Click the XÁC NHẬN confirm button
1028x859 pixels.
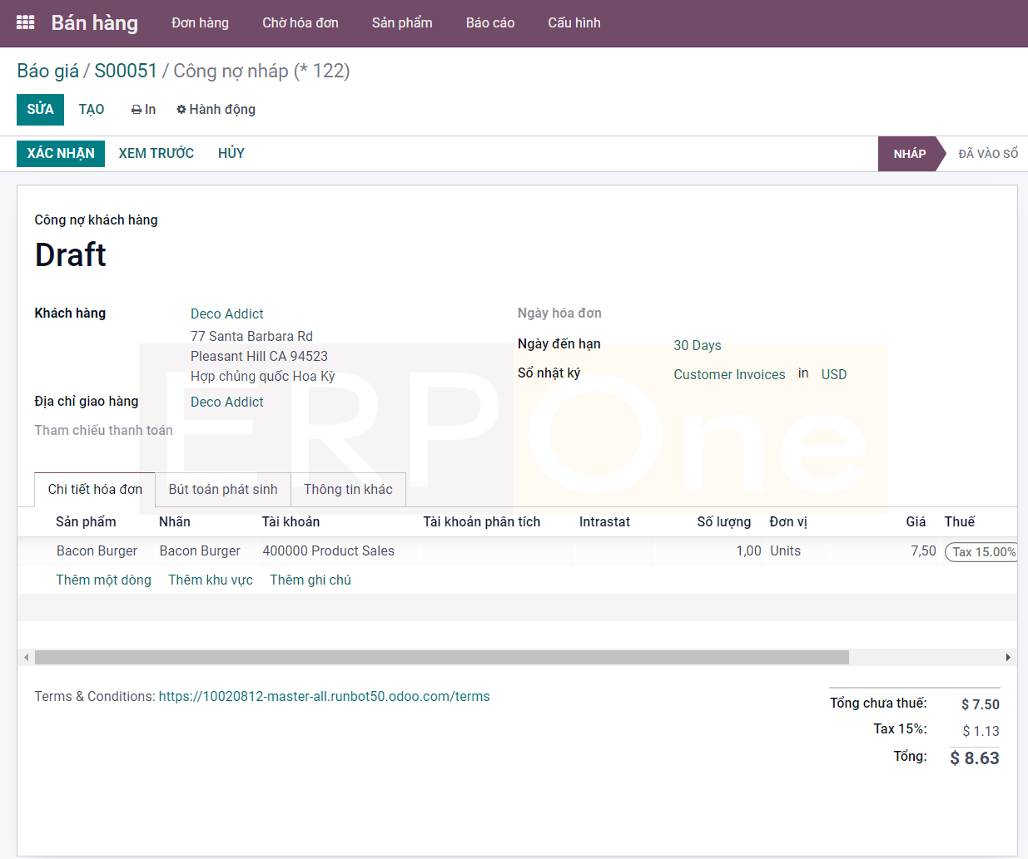60,153
